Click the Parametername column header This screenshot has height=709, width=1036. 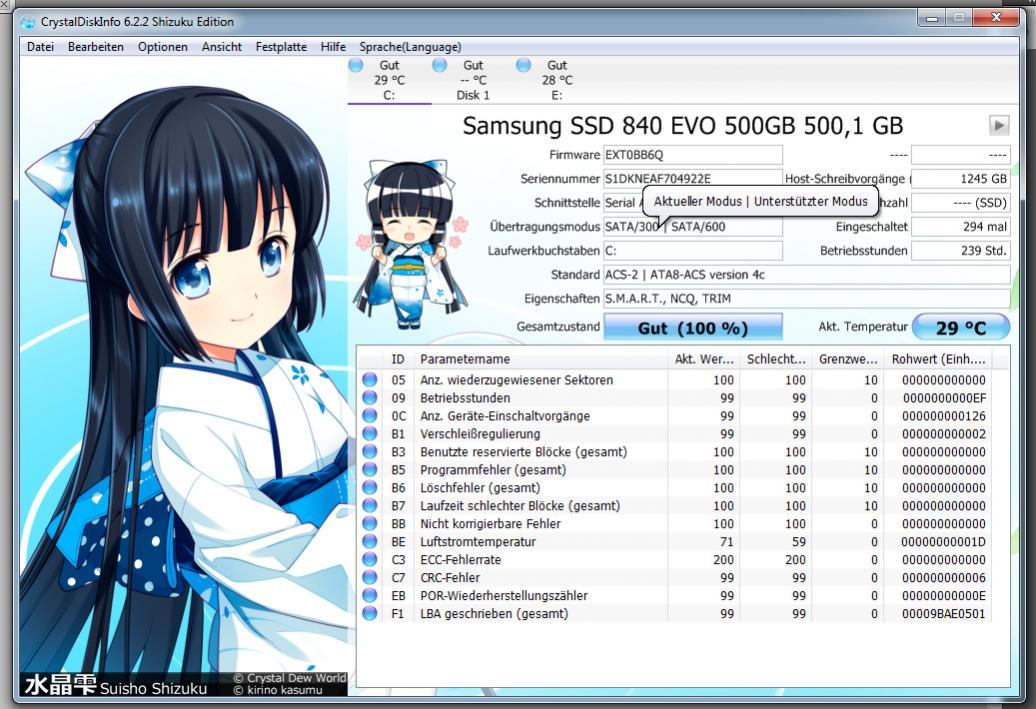540,359
